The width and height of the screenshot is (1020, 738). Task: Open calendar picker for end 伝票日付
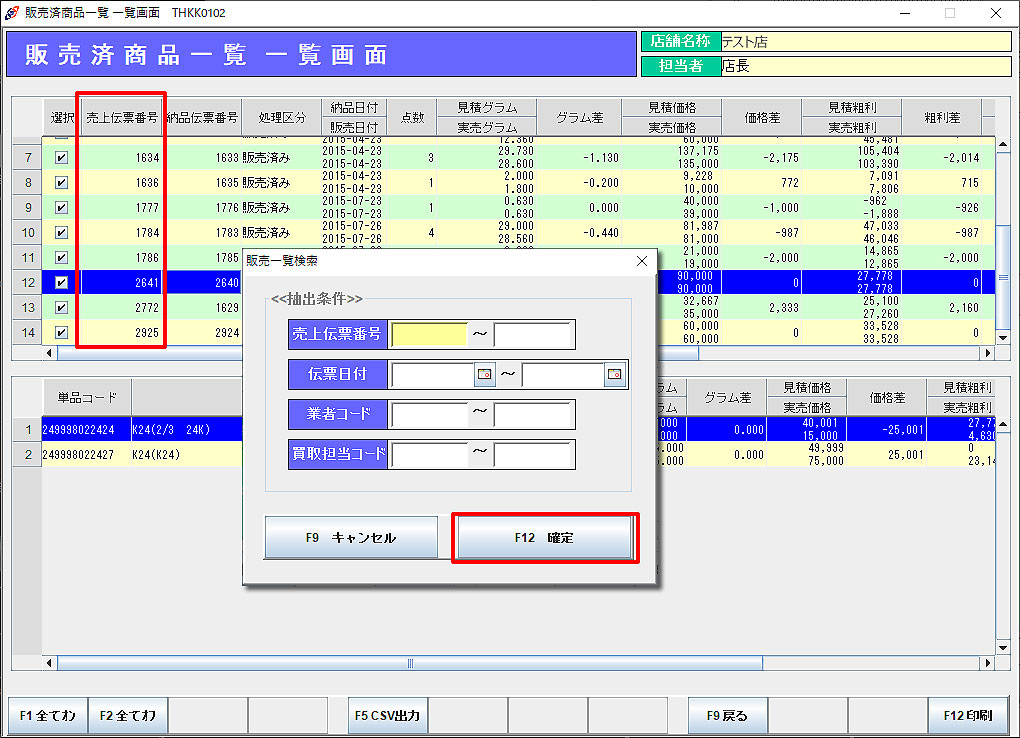[x=615, y=374]
